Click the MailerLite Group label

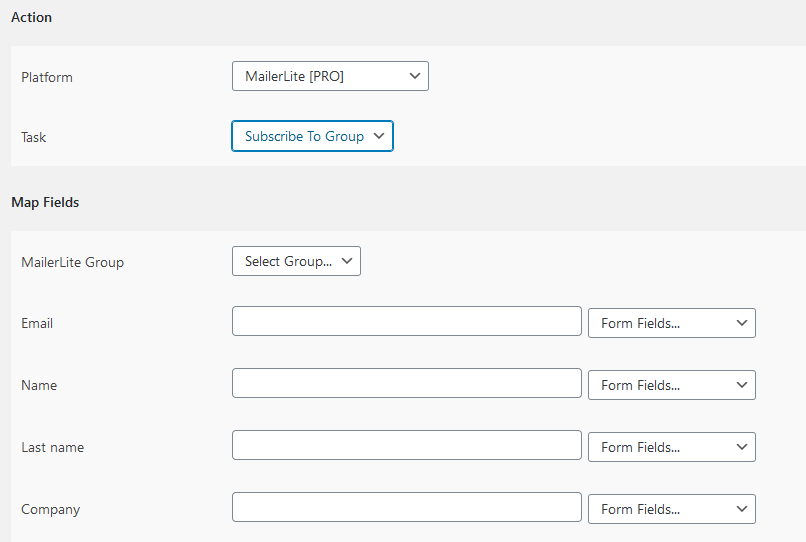[72, 262]
